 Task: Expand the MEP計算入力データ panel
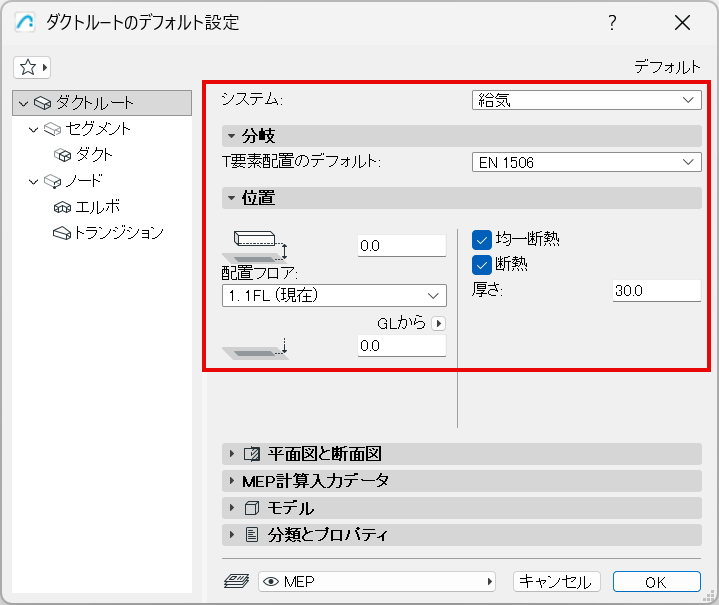pyautogui.click(x=232, y=481)
